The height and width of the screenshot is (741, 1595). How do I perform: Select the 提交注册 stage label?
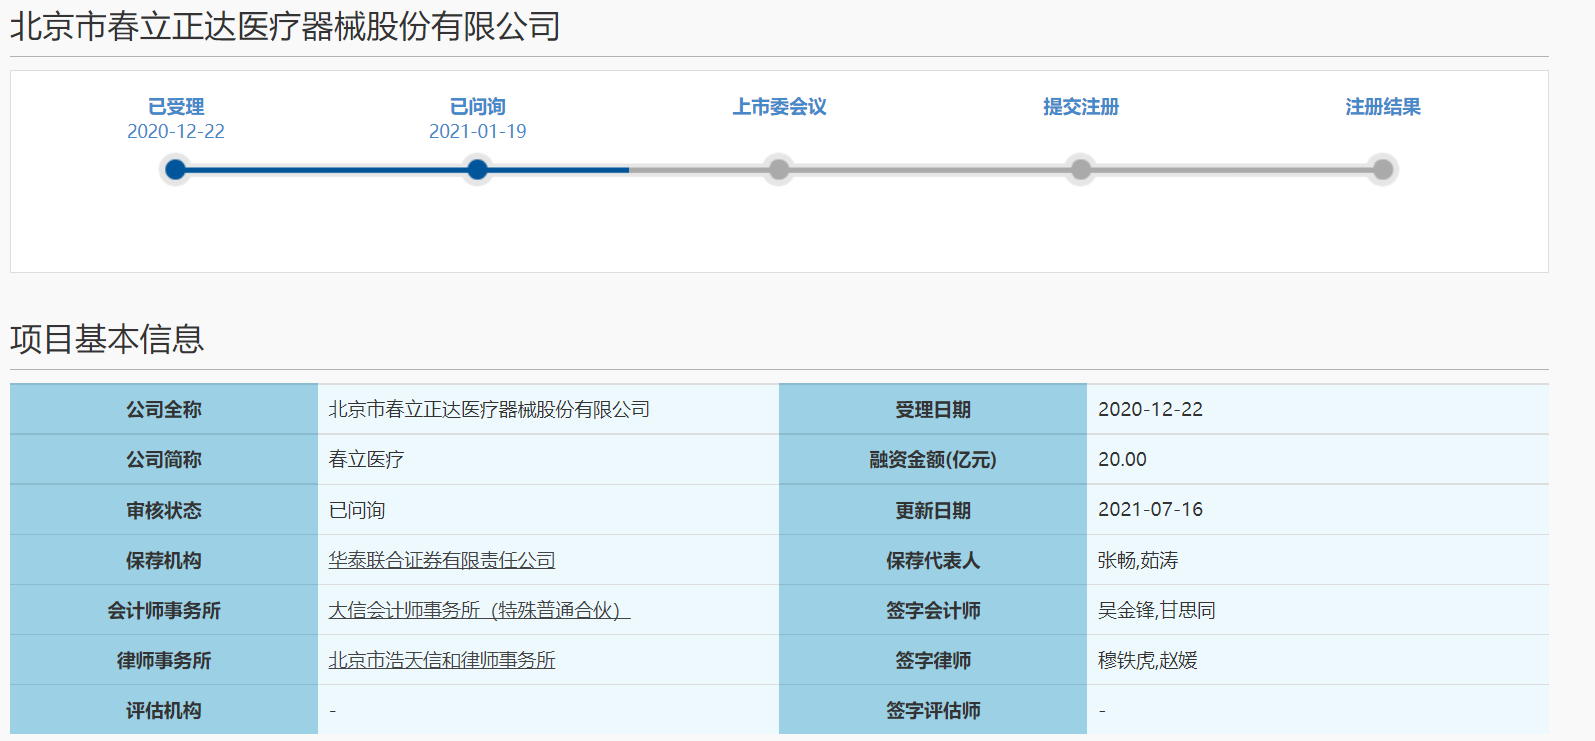click(x=1080, y=107)
